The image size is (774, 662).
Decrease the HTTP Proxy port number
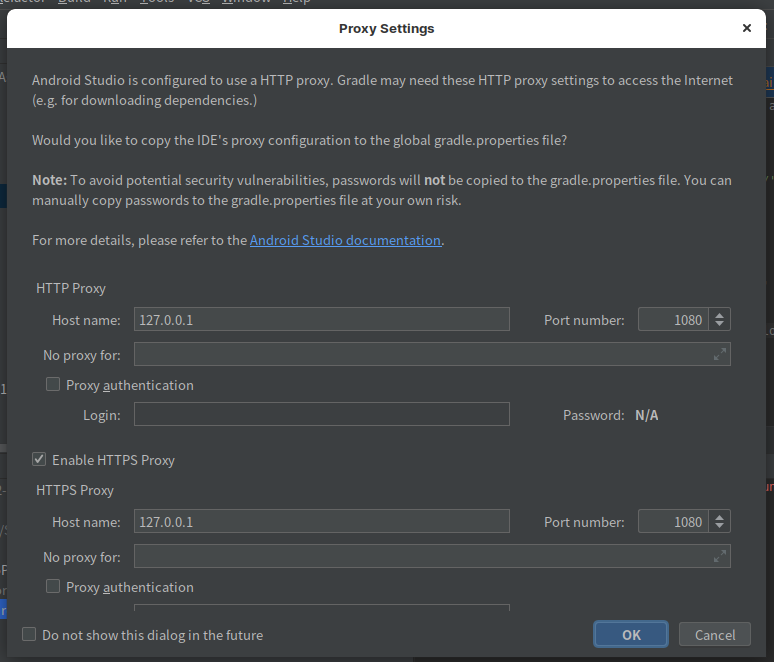pos(719,324)
